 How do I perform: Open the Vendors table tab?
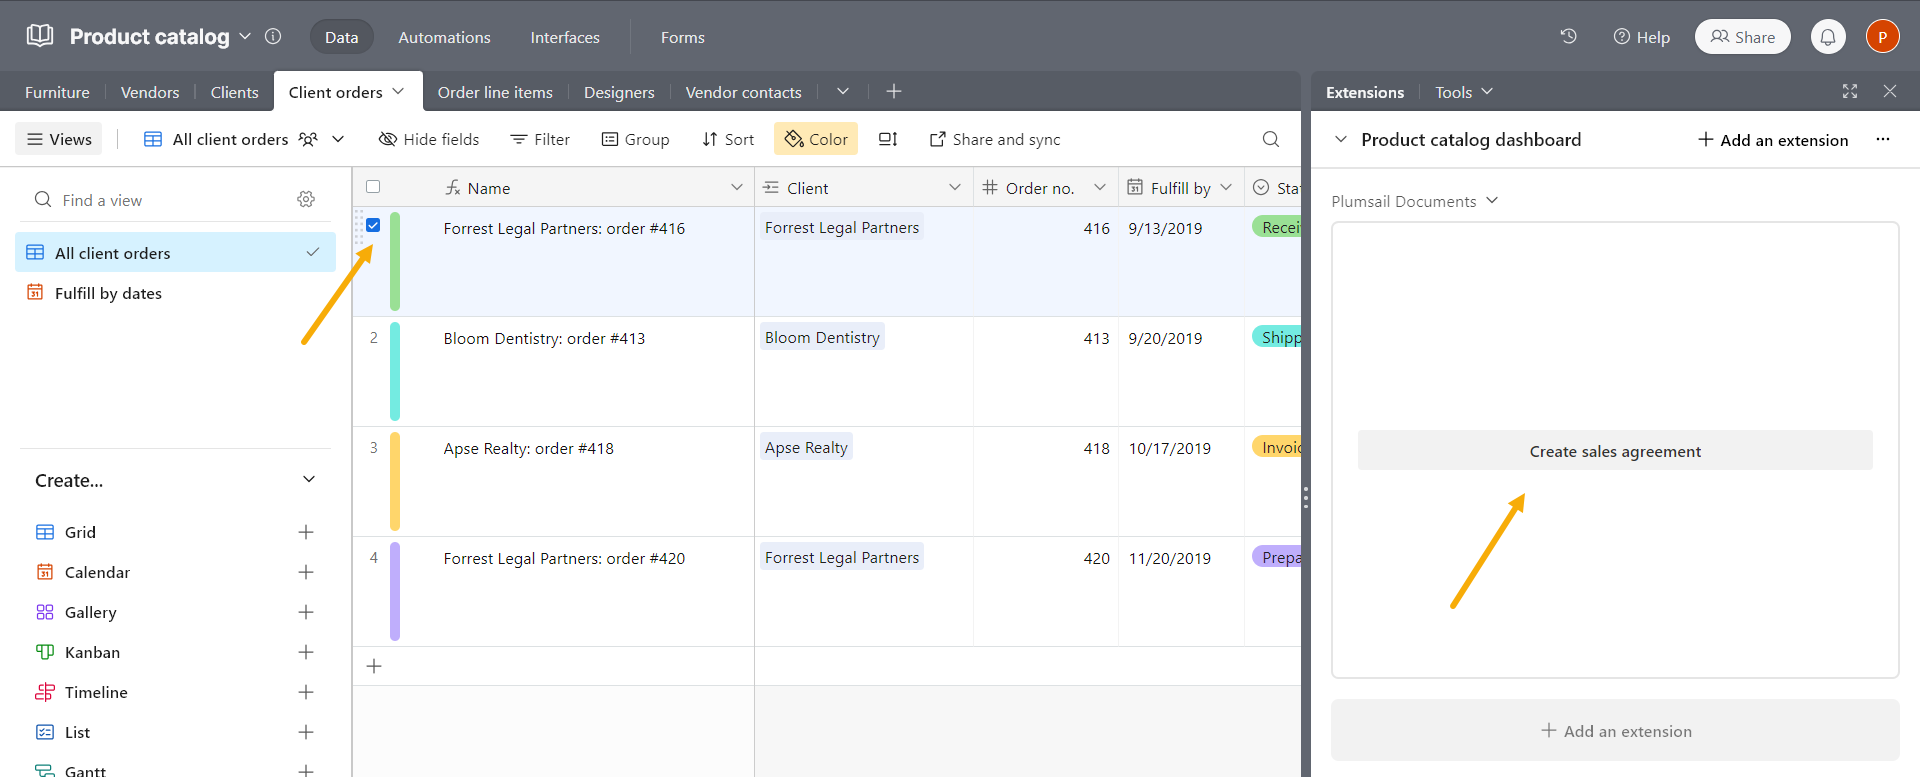pyautogui.click(x=150, y=92)
